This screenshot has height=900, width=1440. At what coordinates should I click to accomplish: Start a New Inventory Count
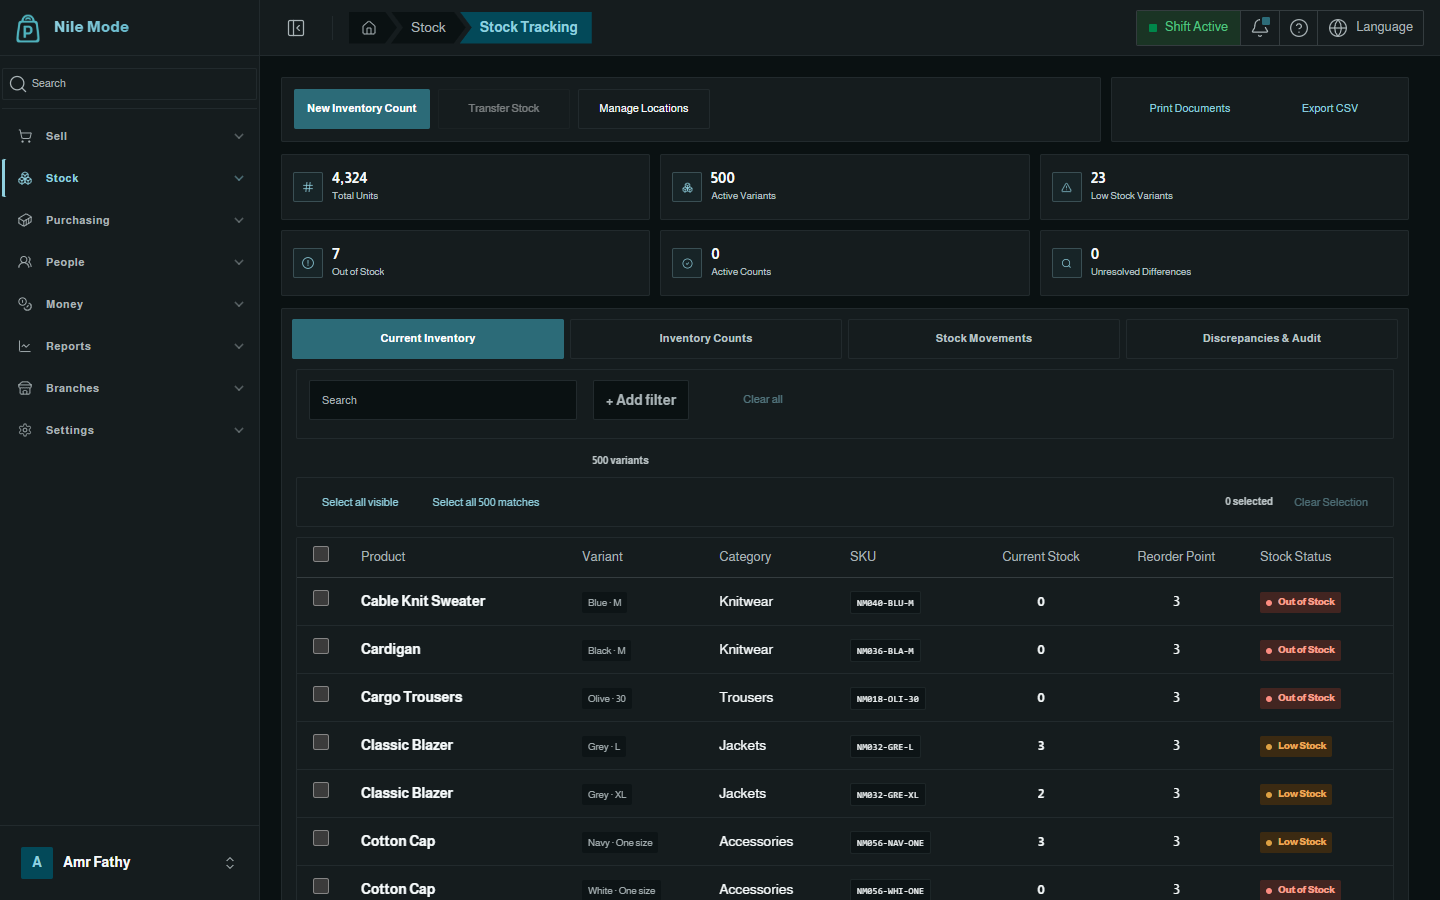(x=362, y=109)
